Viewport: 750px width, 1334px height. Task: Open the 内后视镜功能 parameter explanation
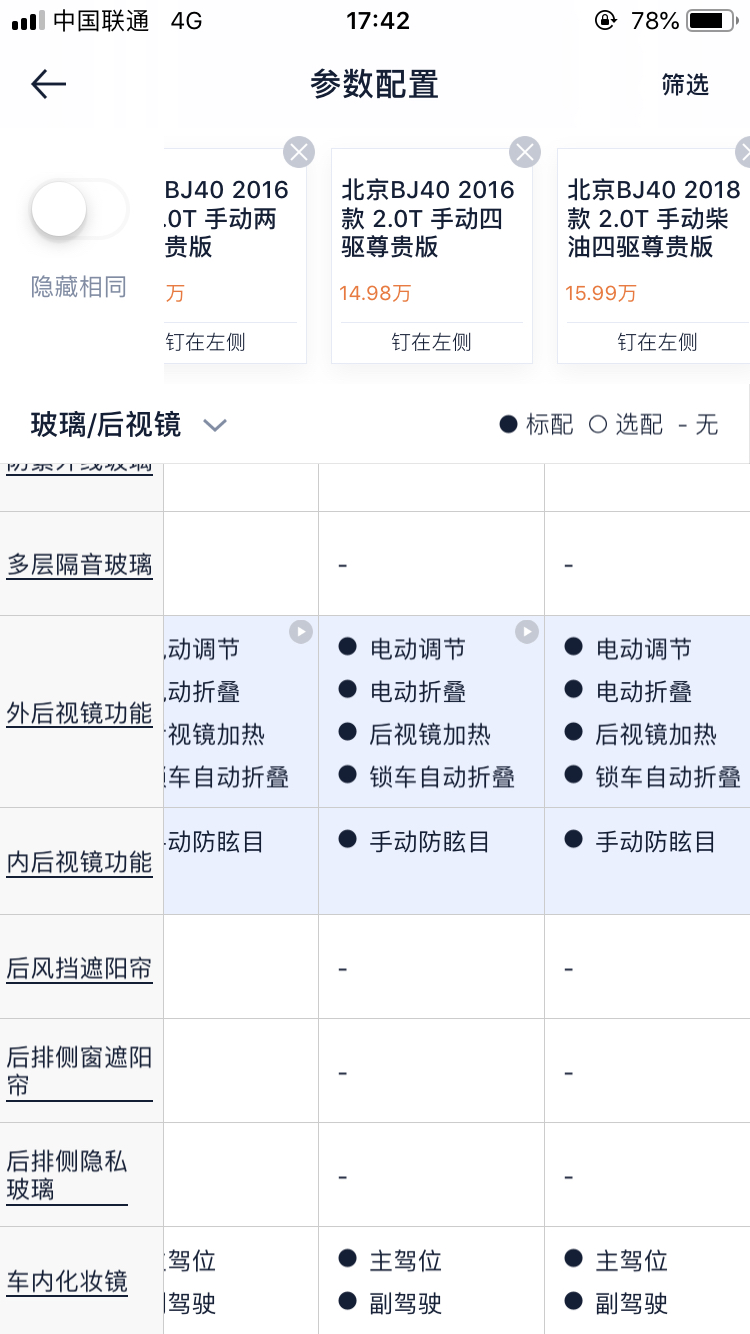(x=80, y=862)
